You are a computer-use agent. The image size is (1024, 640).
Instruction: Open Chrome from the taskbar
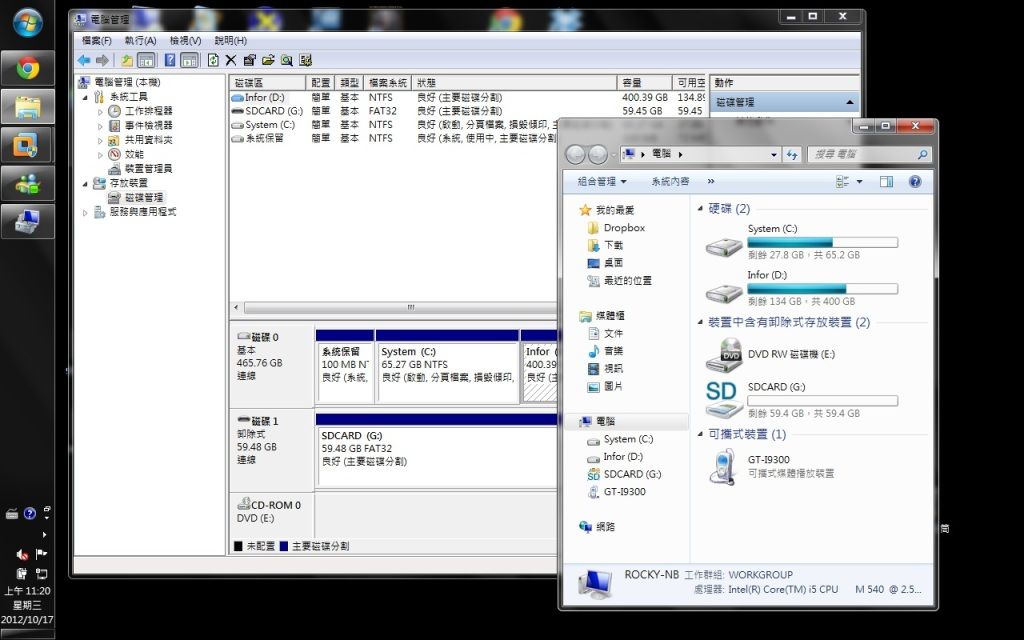pyautogui.click(x=27, y=68)
